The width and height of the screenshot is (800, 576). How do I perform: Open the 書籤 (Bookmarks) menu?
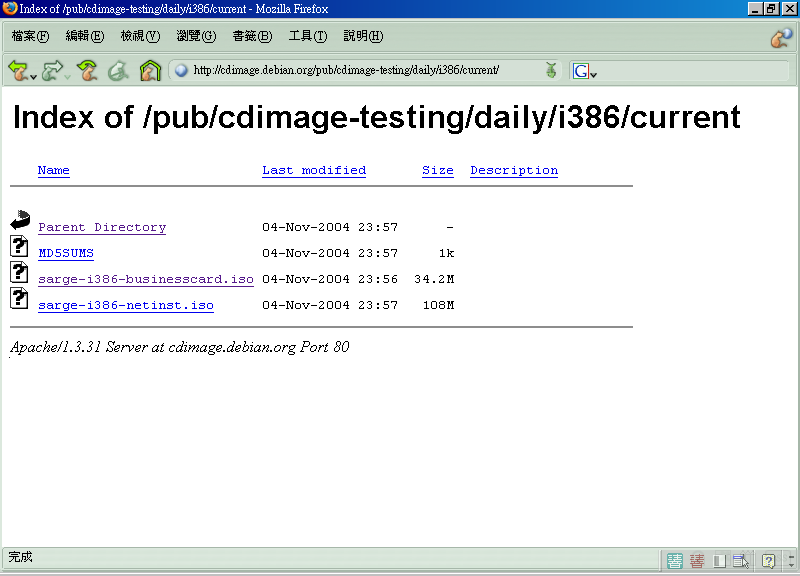pos(251,36)
